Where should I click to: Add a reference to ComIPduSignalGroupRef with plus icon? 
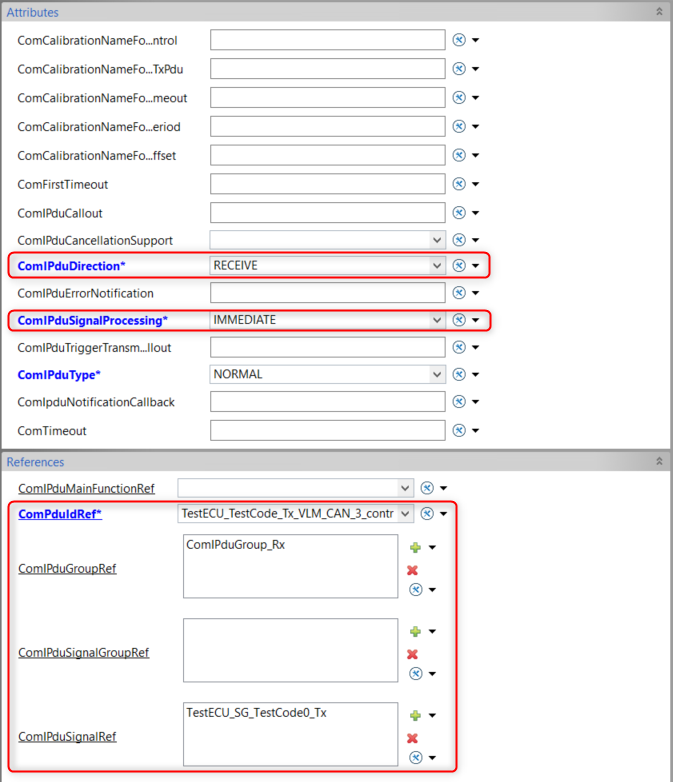[x=415, y=631]
